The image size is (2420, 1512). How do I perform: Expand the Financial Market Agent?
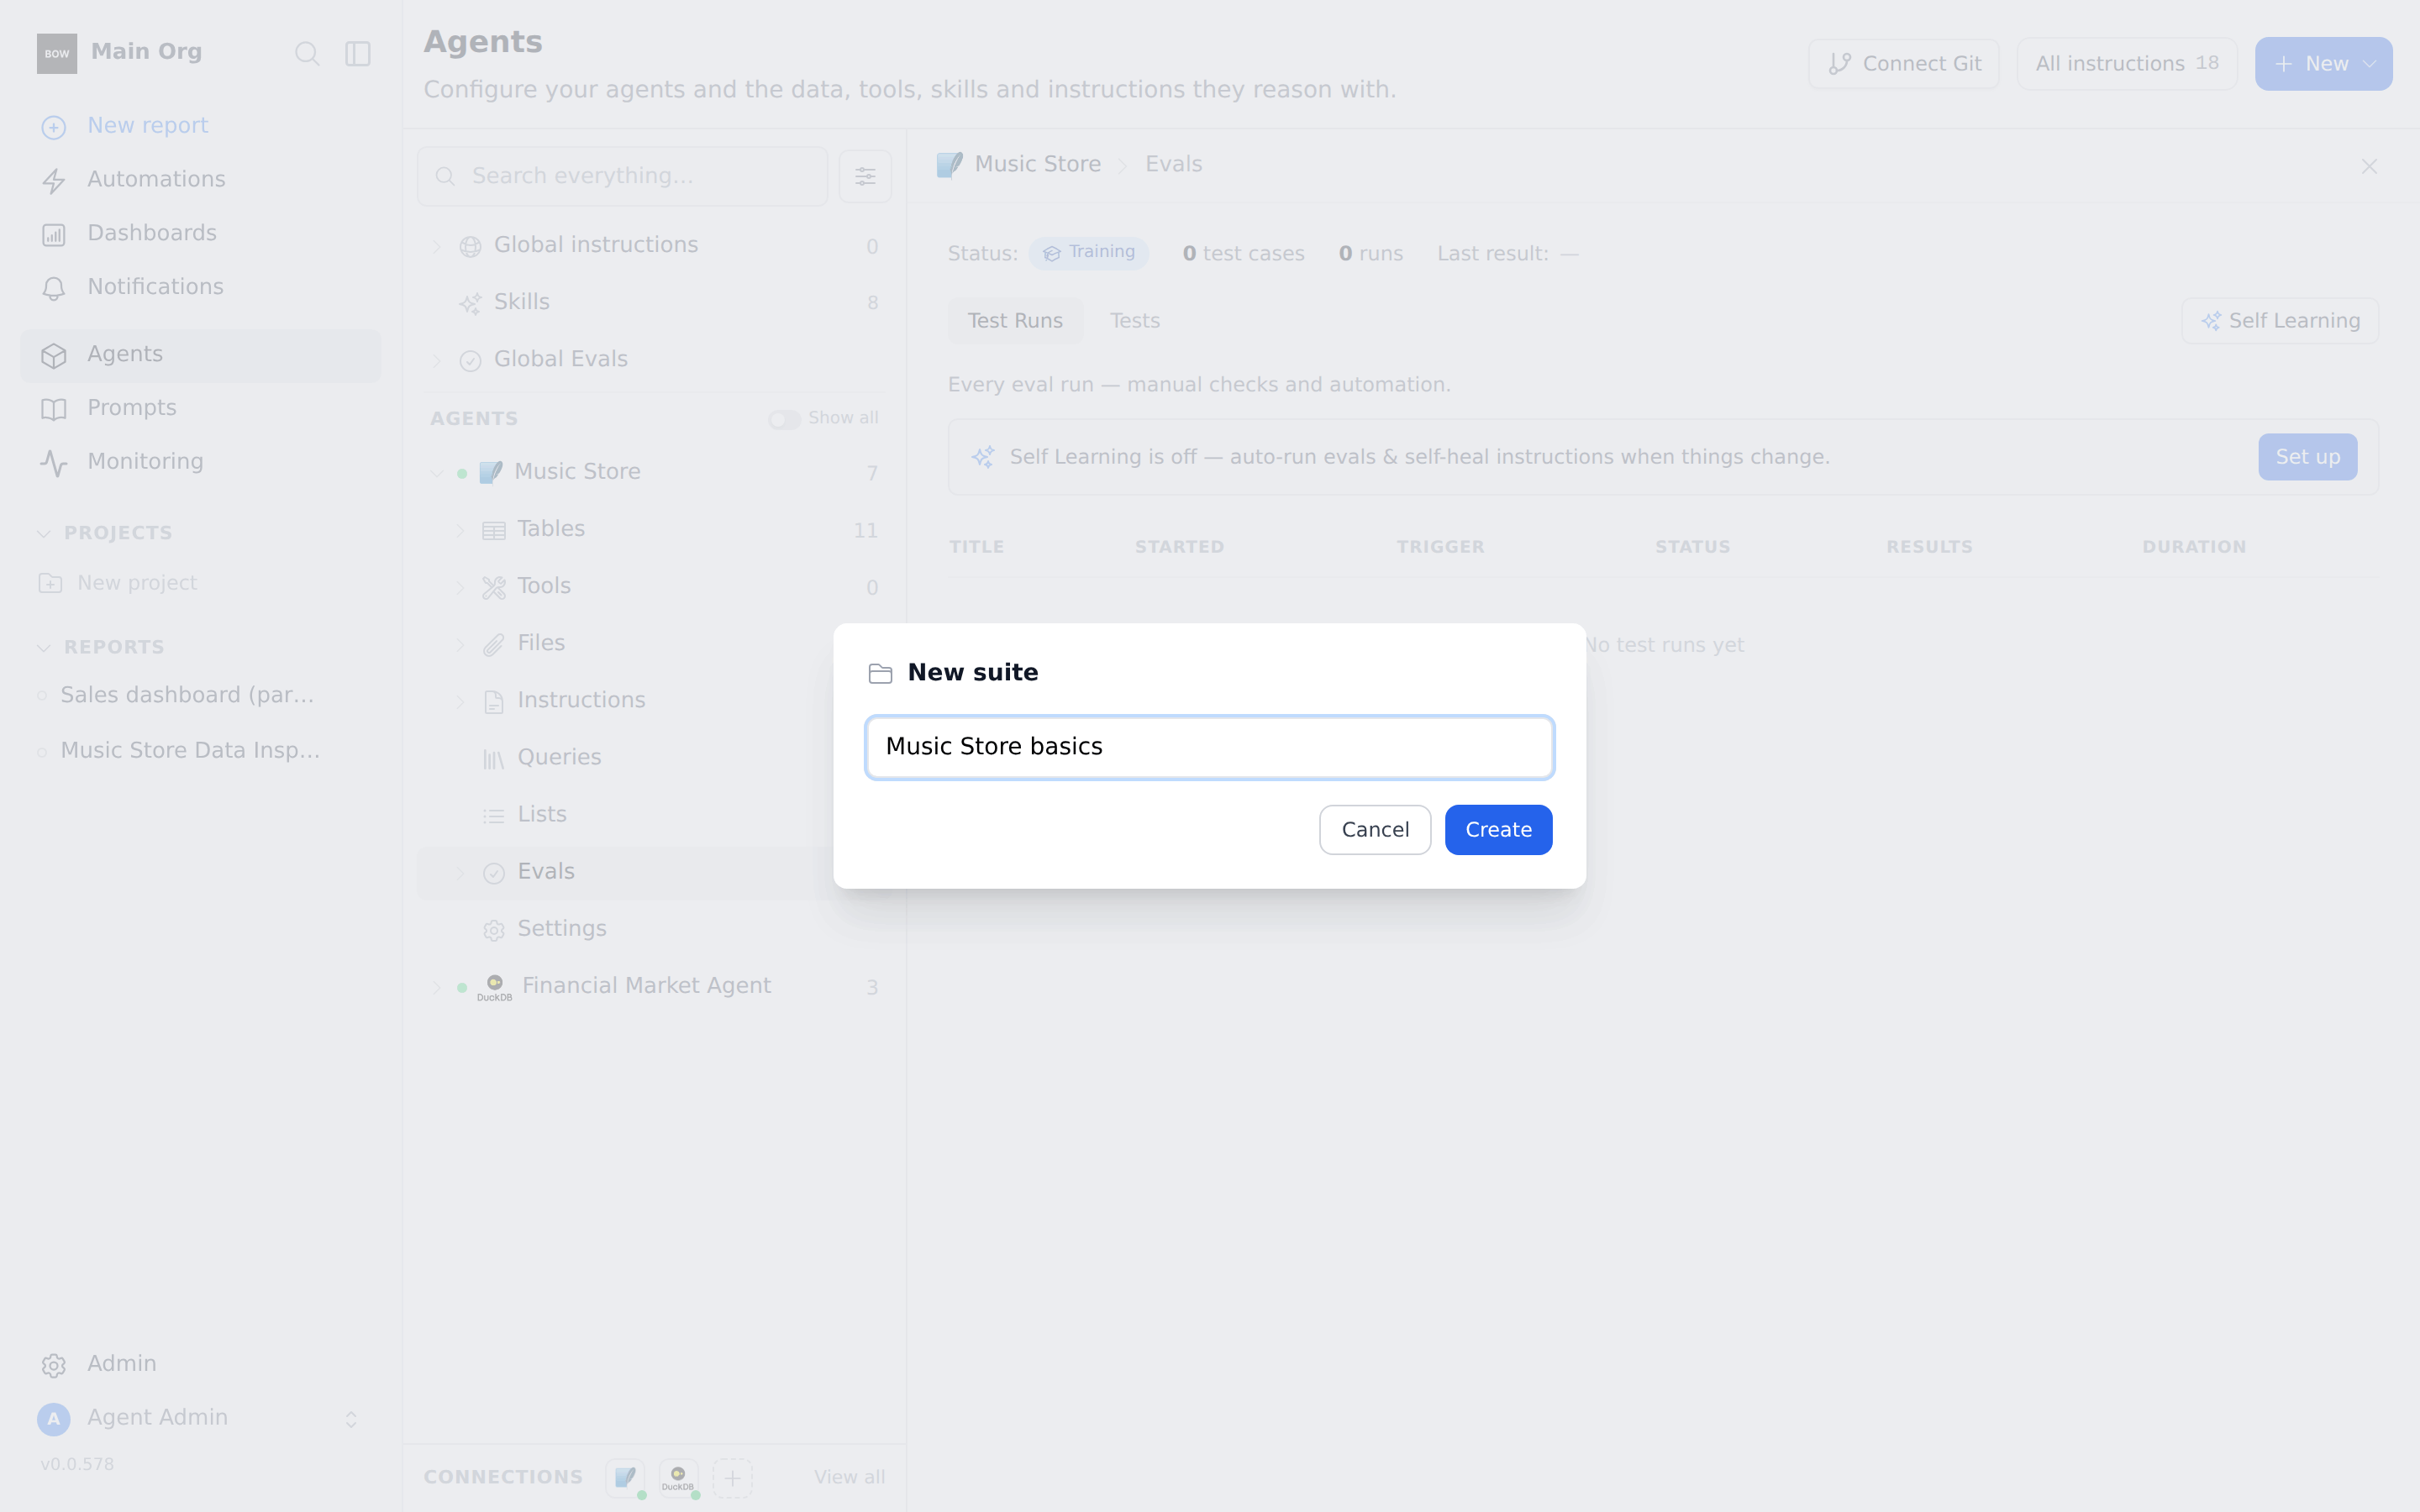[436, 987]
